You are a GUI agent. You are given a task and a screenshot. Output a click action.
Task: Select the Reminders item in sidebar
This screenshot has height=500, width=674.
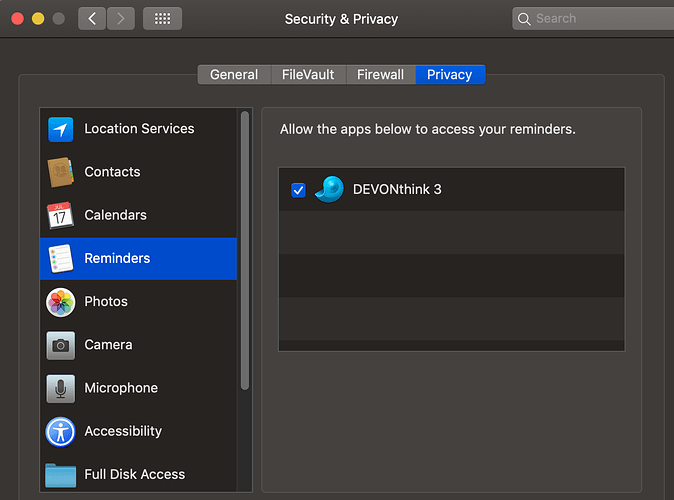click(x=138, y=258)
